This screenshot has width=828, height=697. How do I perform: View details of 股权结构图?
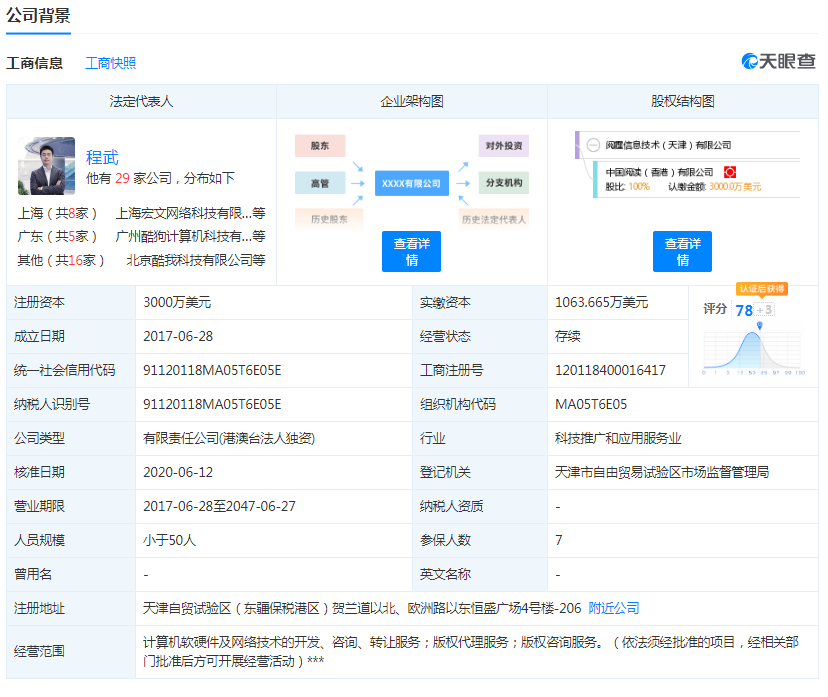(x=682, y=251)
